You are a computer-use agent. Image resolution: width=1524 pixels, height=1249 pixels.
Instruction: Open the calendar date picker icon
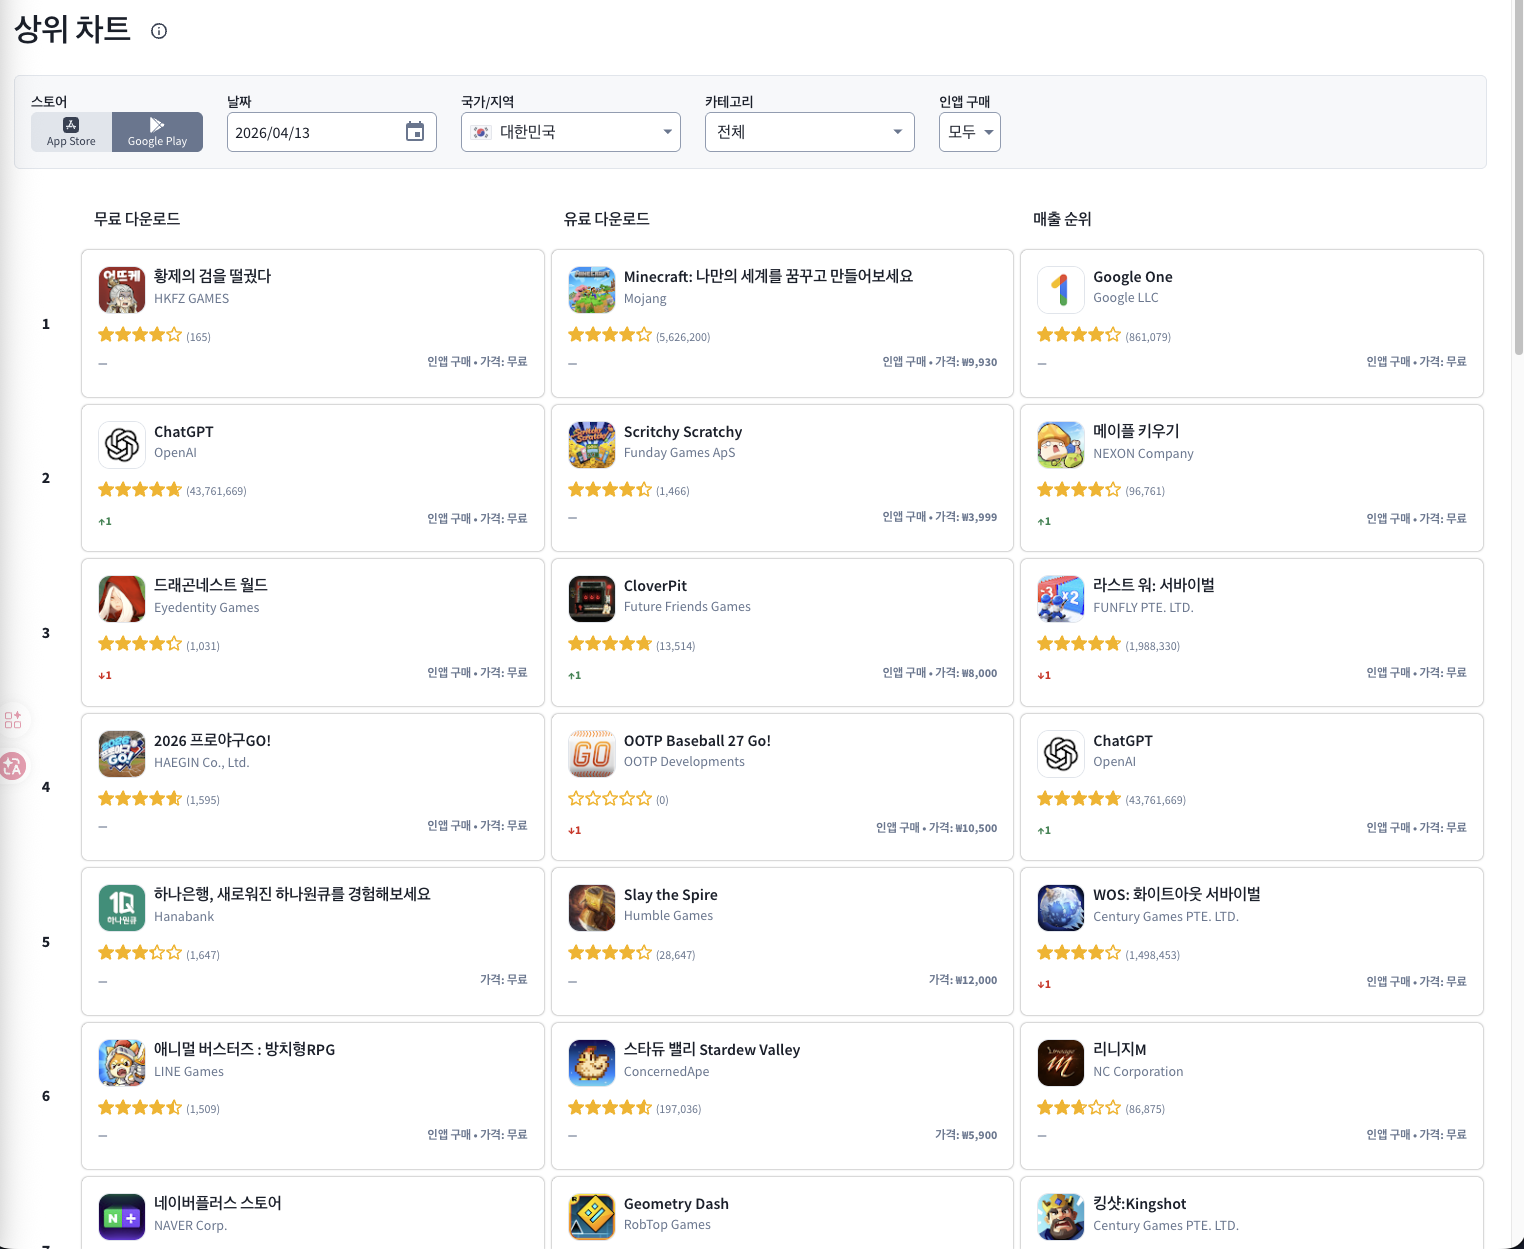point(415,132)
